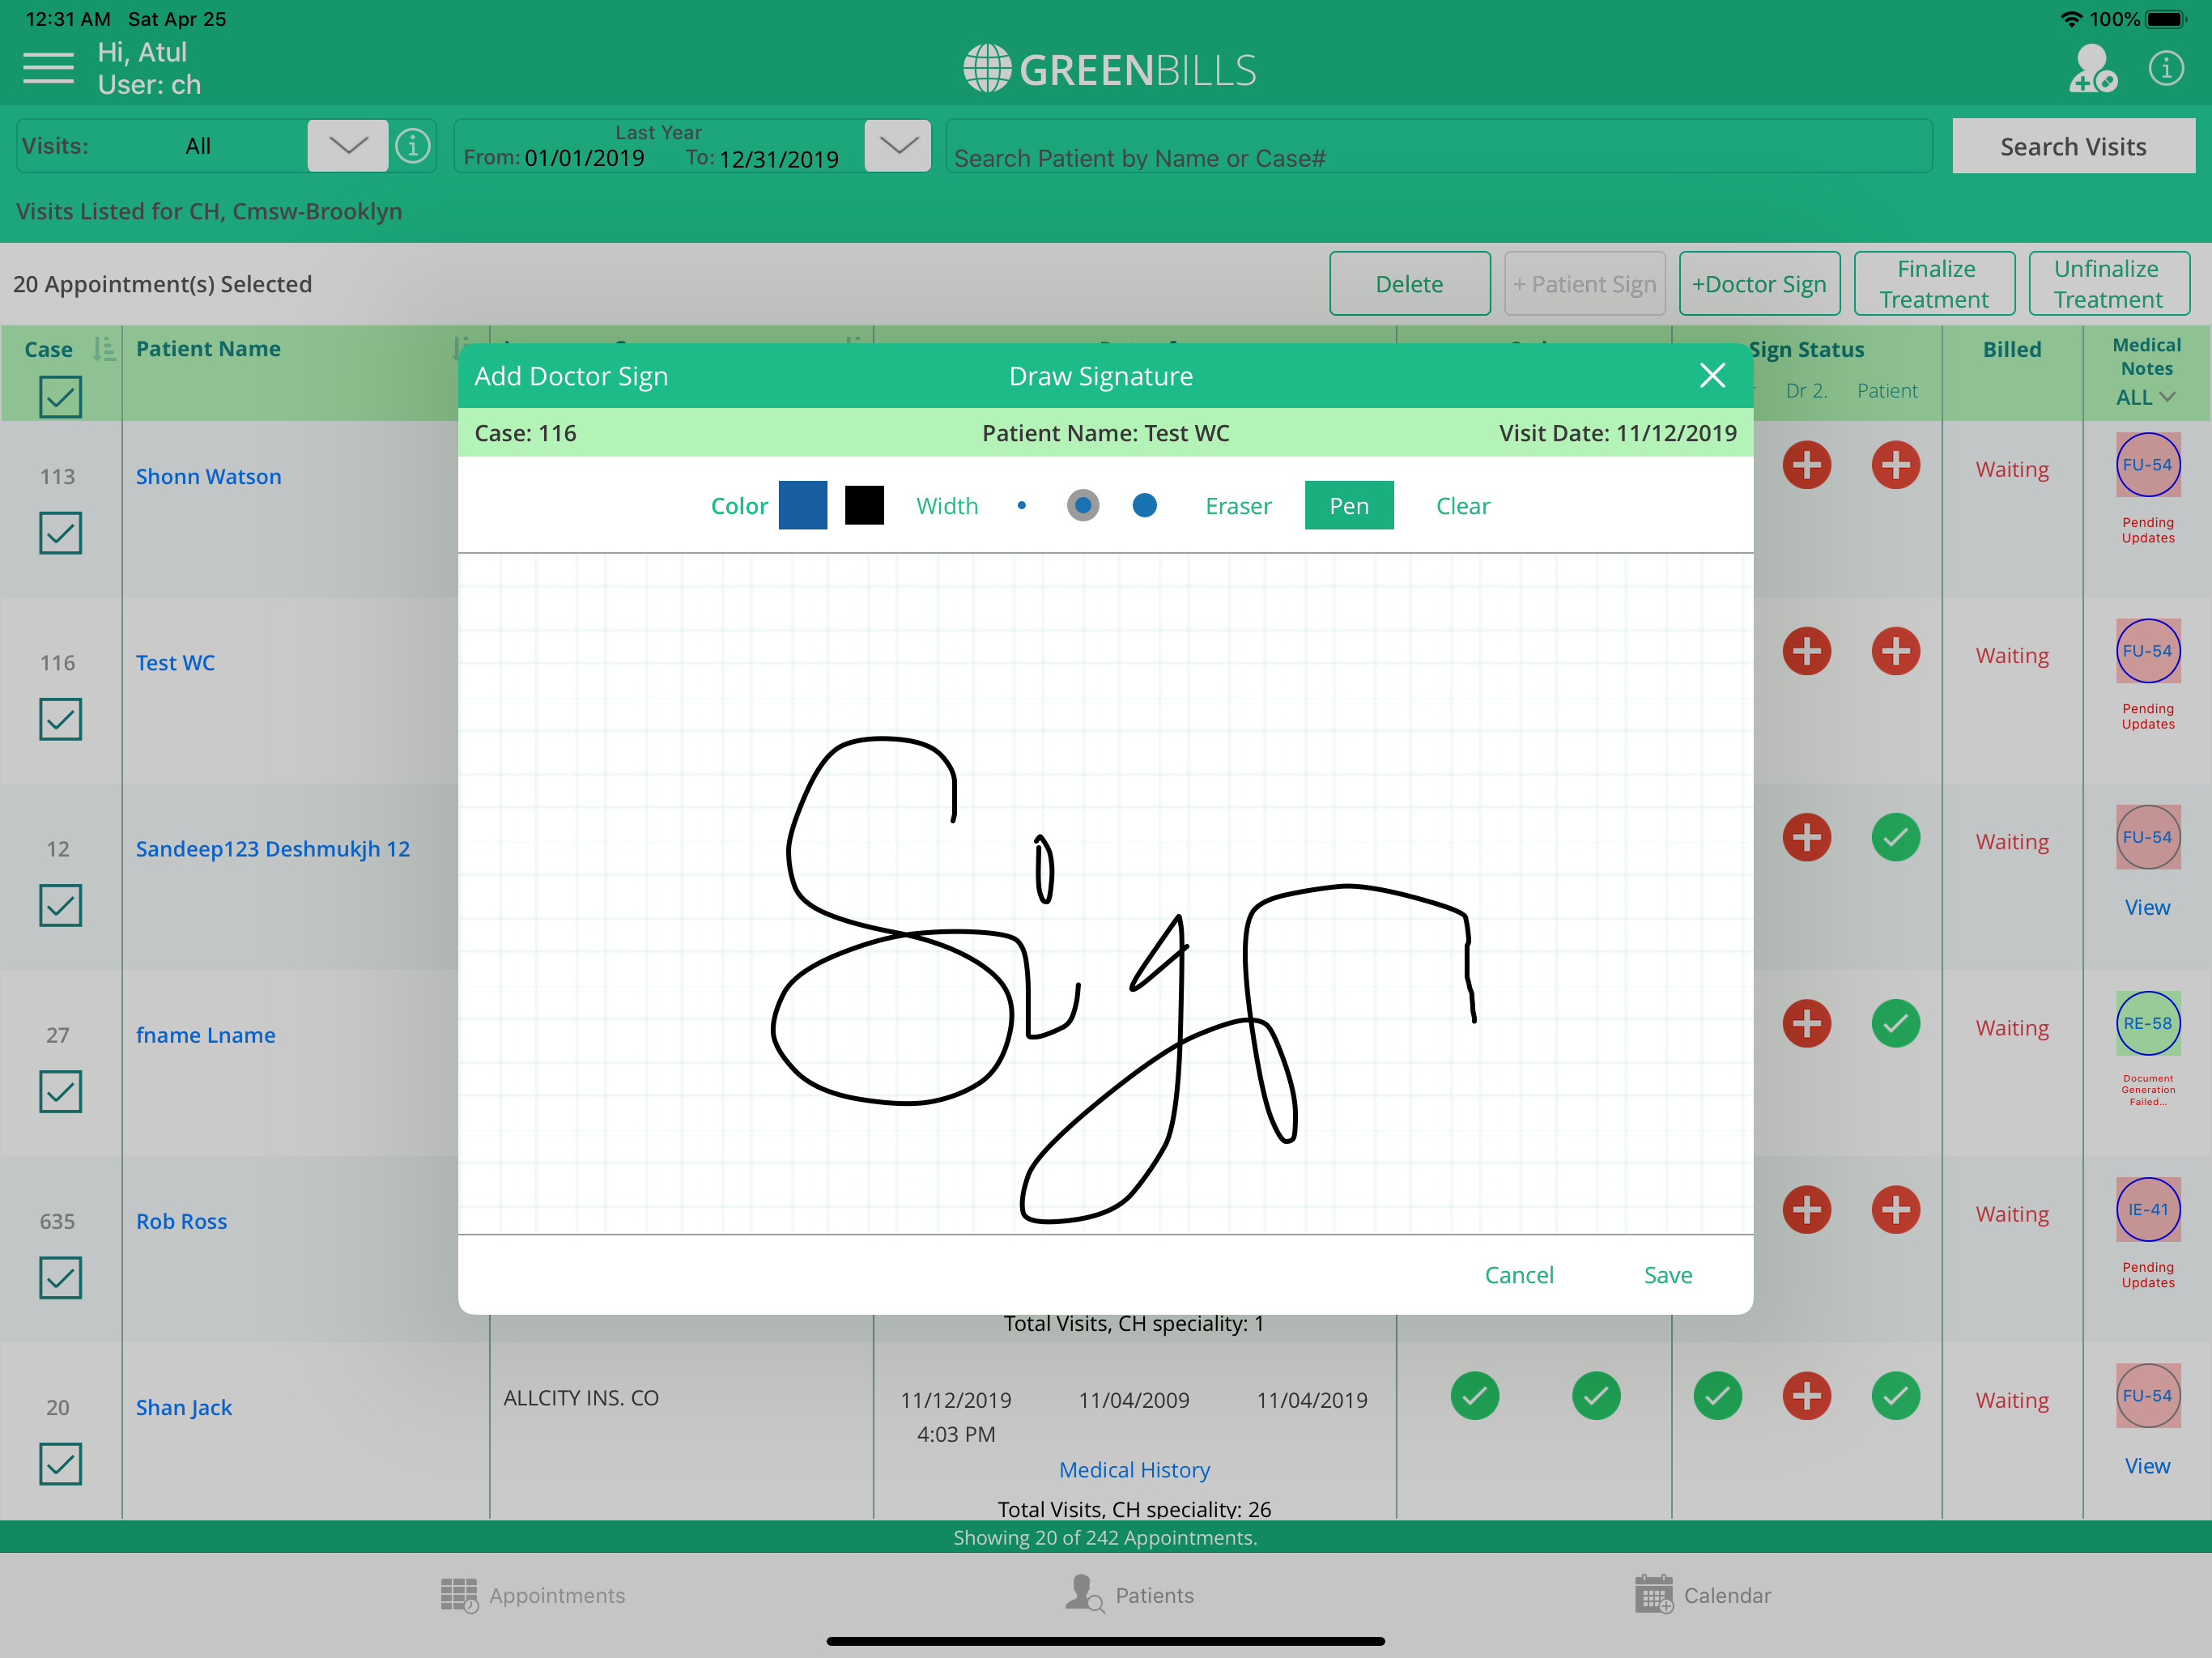Open the info icon in top bar
The height and width of the screenshot is (1658, 2212).
click(2166, 68)
